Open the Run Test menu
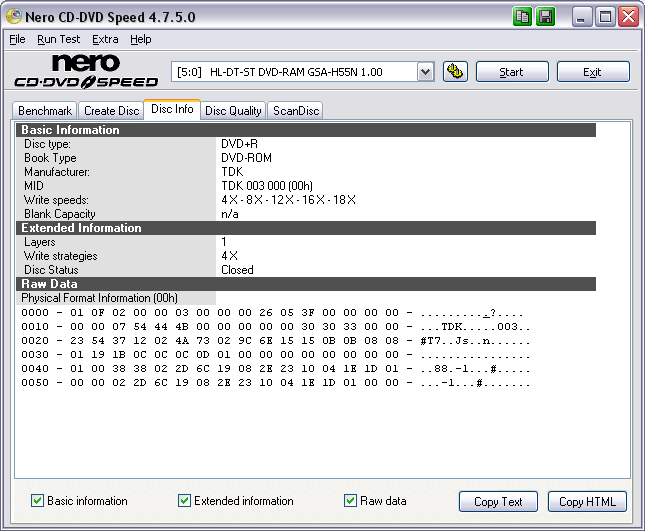This screenshot has height=531, width=645. click(x=58, y=39)
